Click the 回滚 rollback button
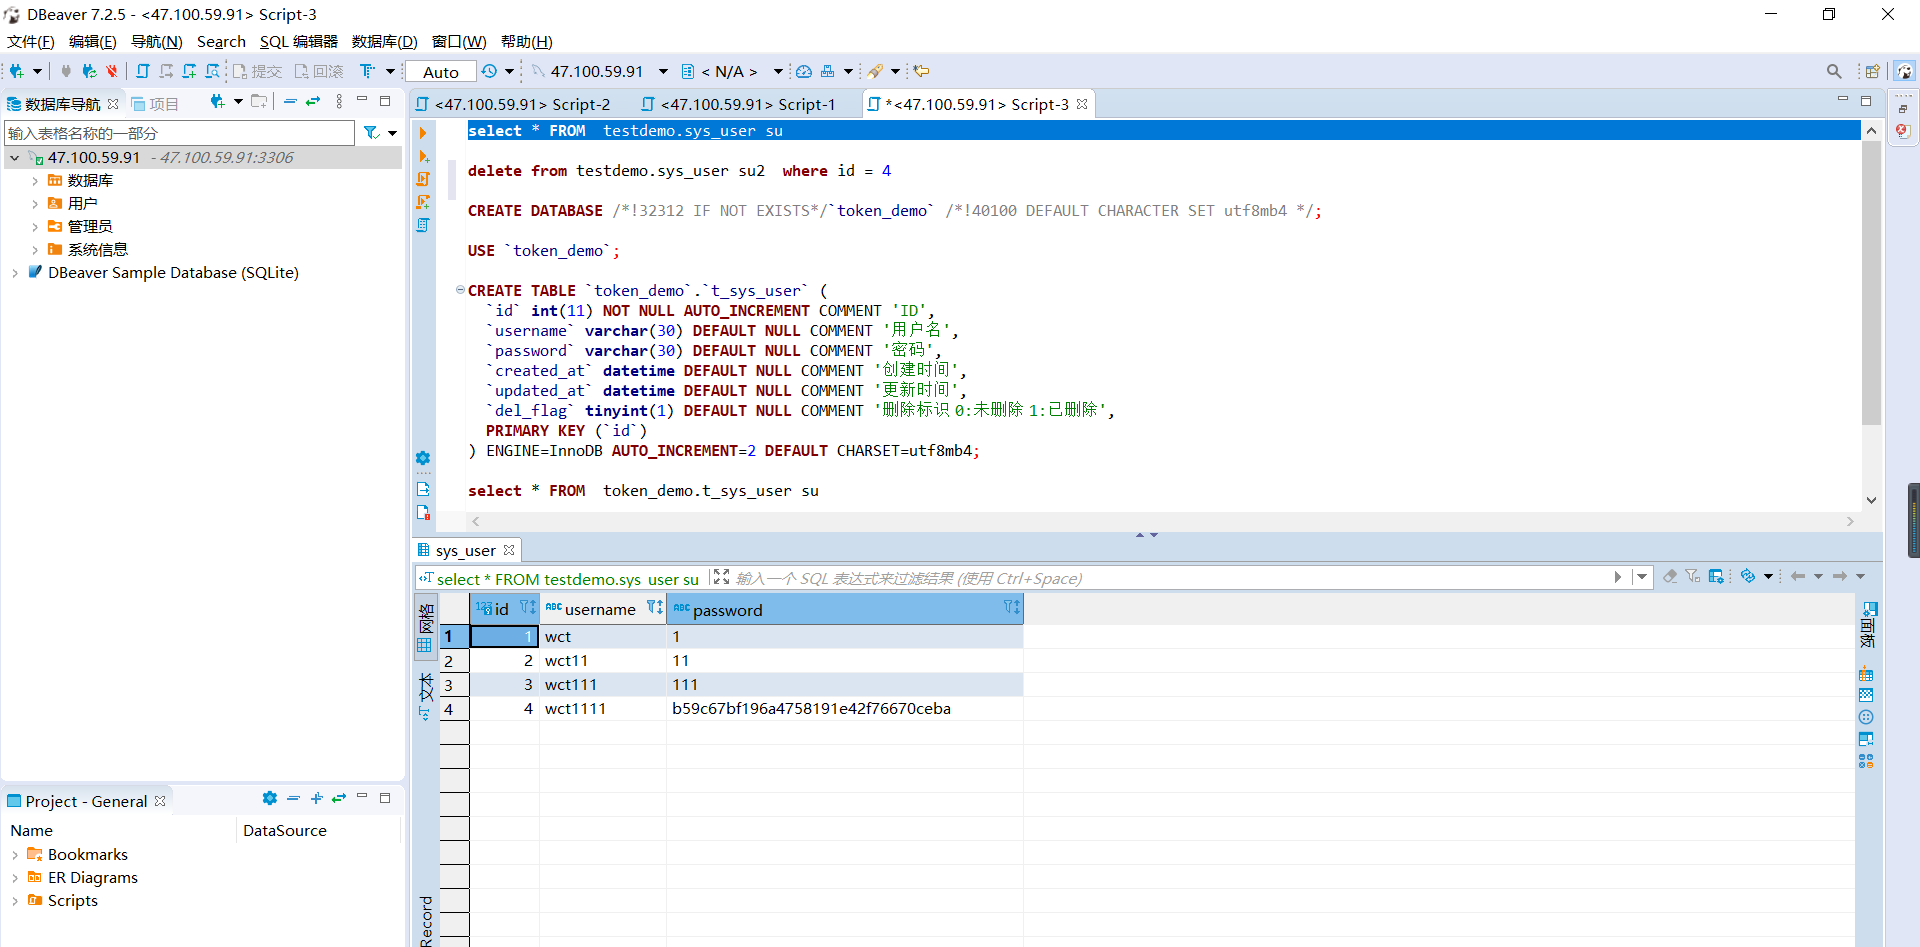This screenshot has width=1920, height=947. point(319,71)
